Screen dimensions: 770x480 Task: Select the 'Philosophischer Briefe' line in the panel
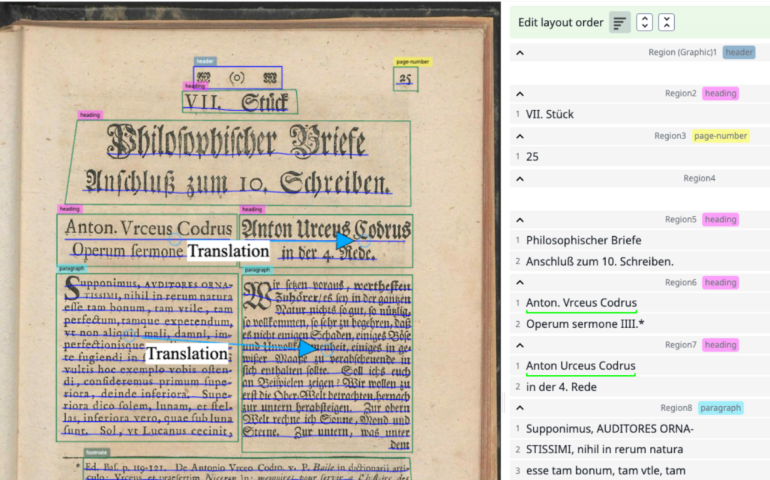point(583,240)
